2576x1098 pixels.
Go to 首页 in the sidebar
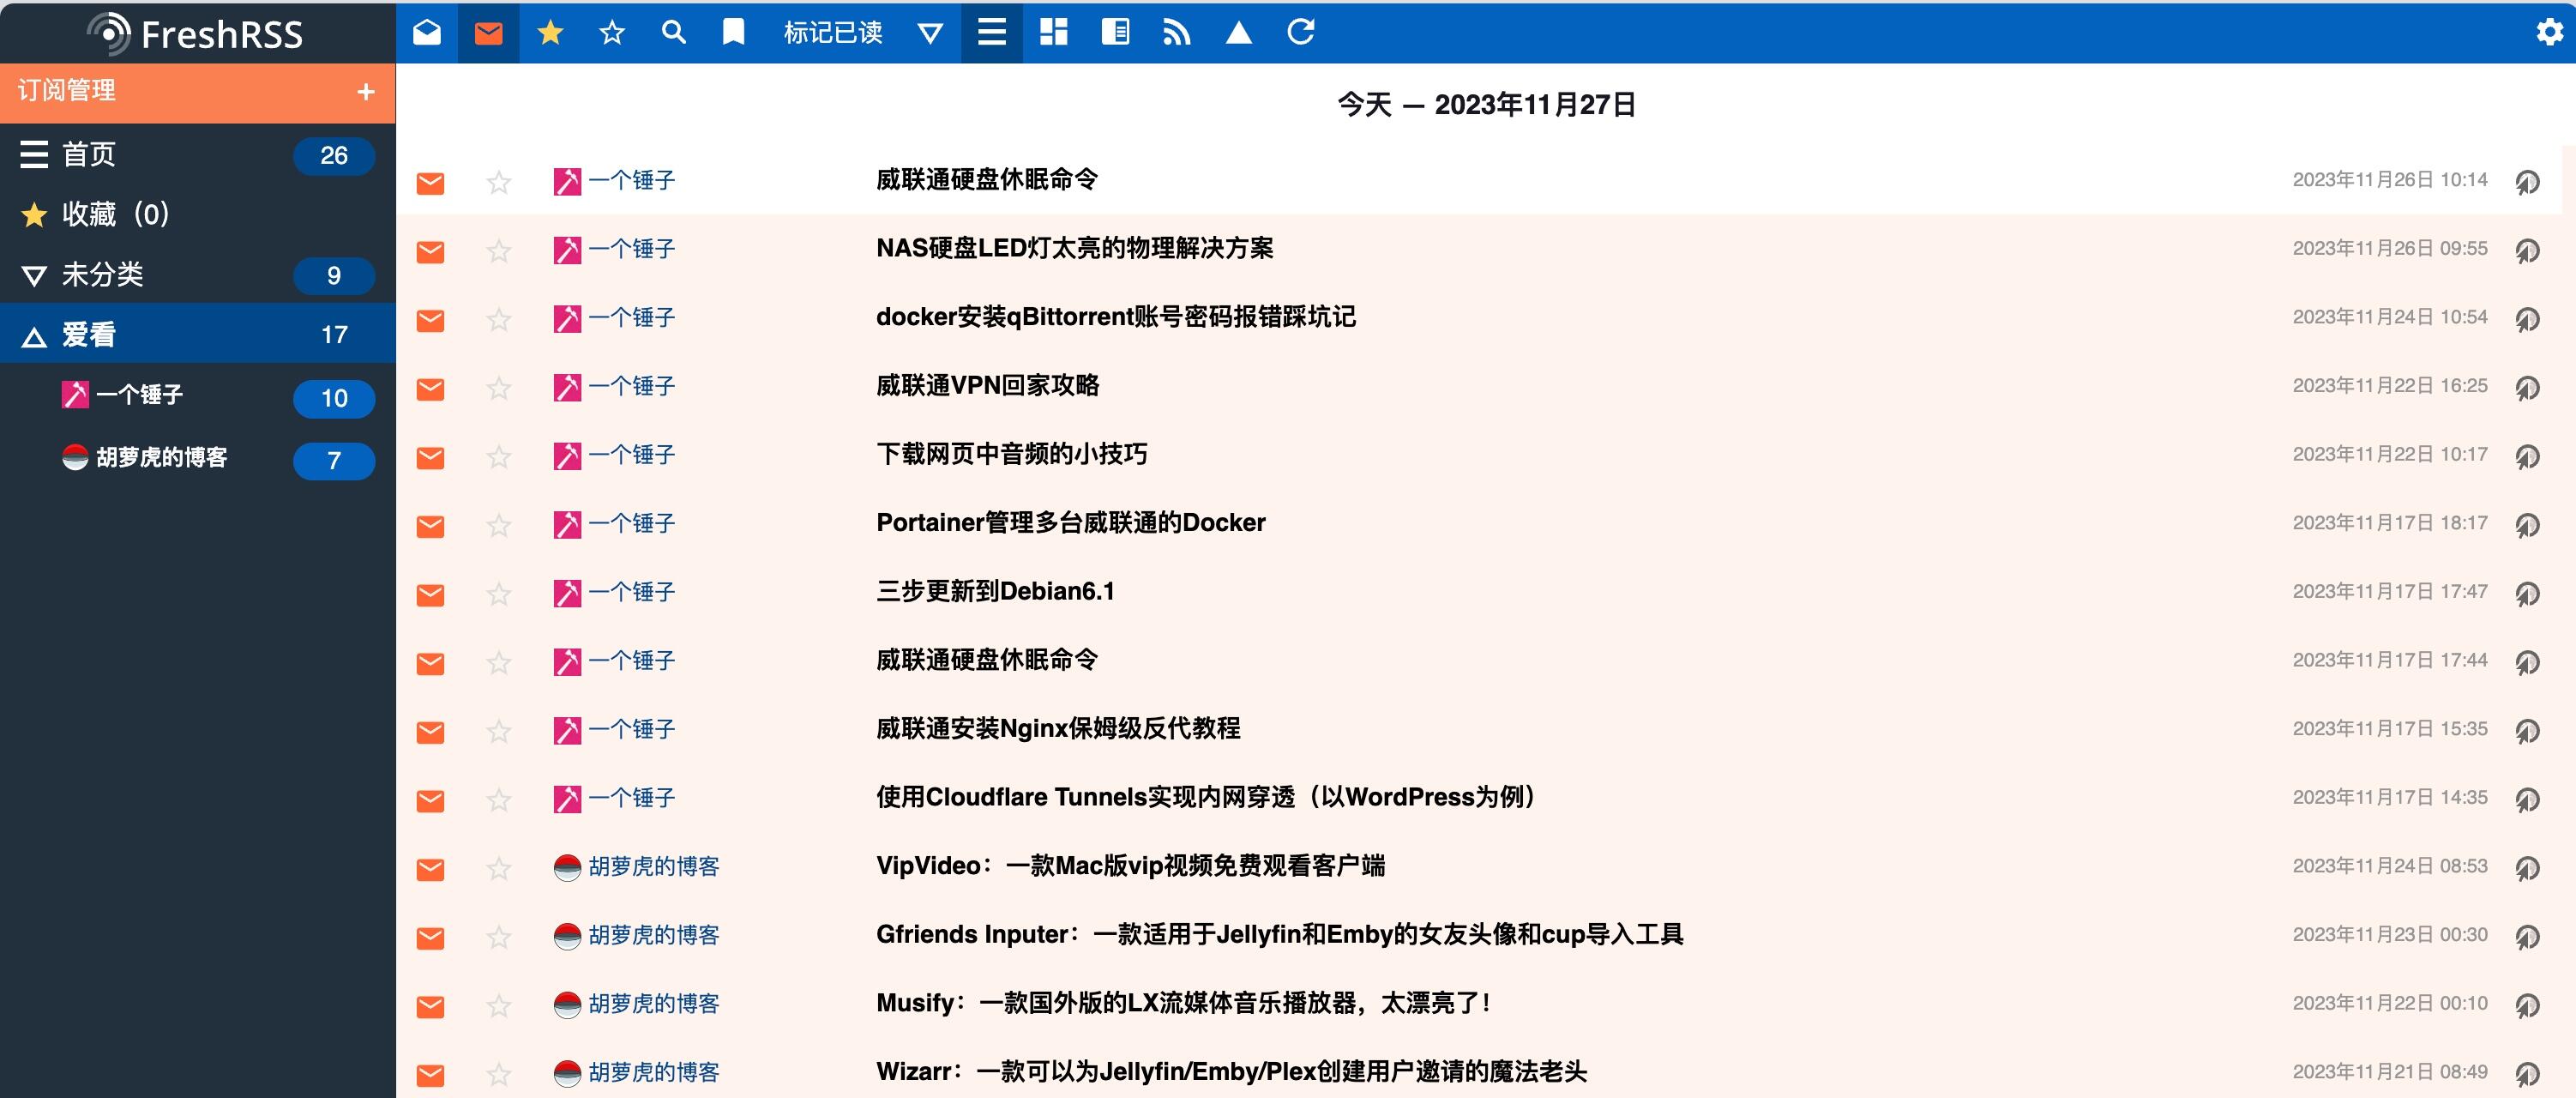pos(89,154)
